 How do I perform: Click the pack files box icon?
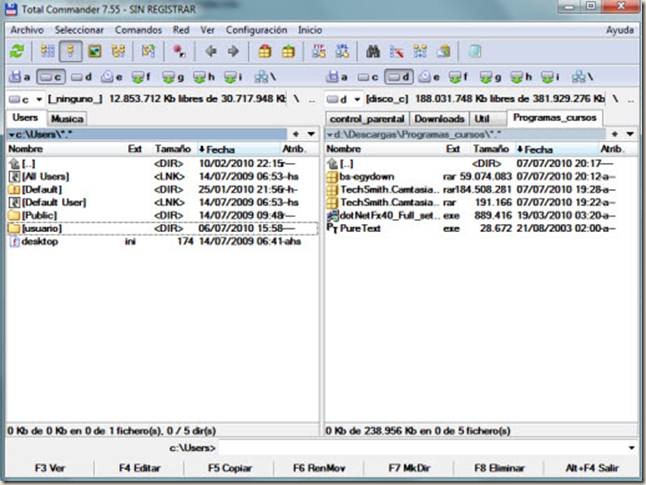265,52
